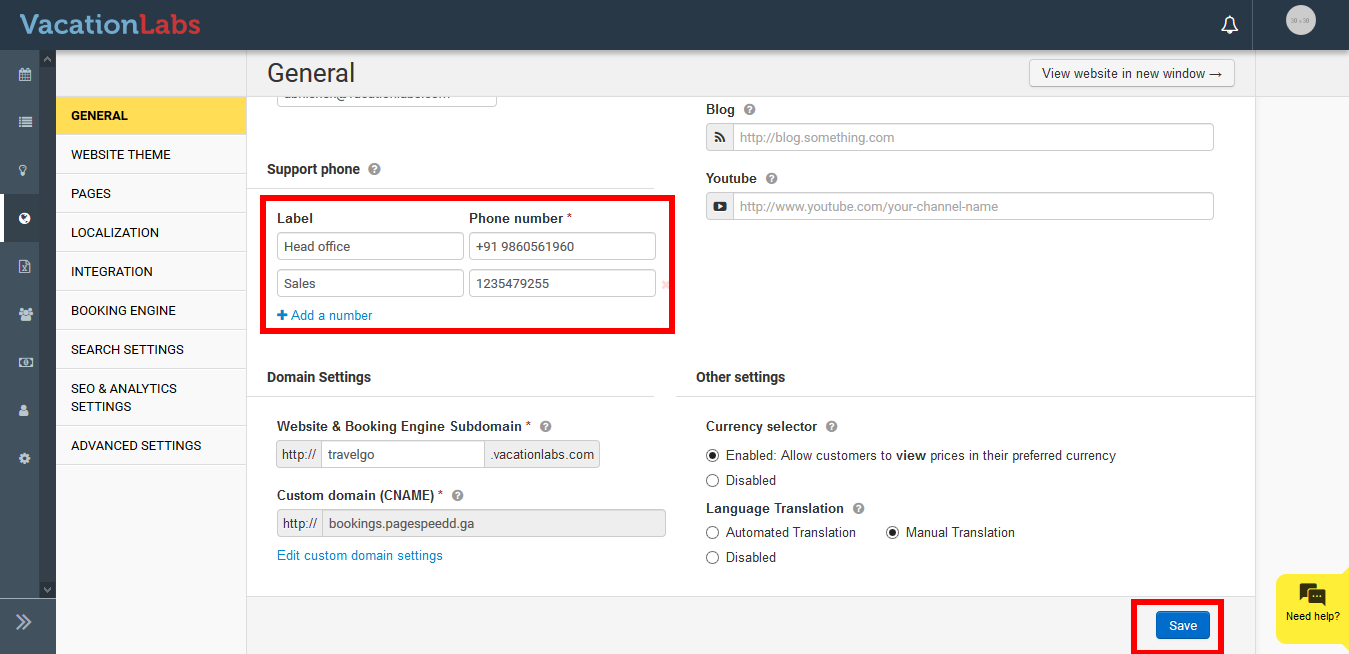Viewport: 1349px width, 654px height.
Task: Click the list icon in sidebar
Action: point(25,122)
